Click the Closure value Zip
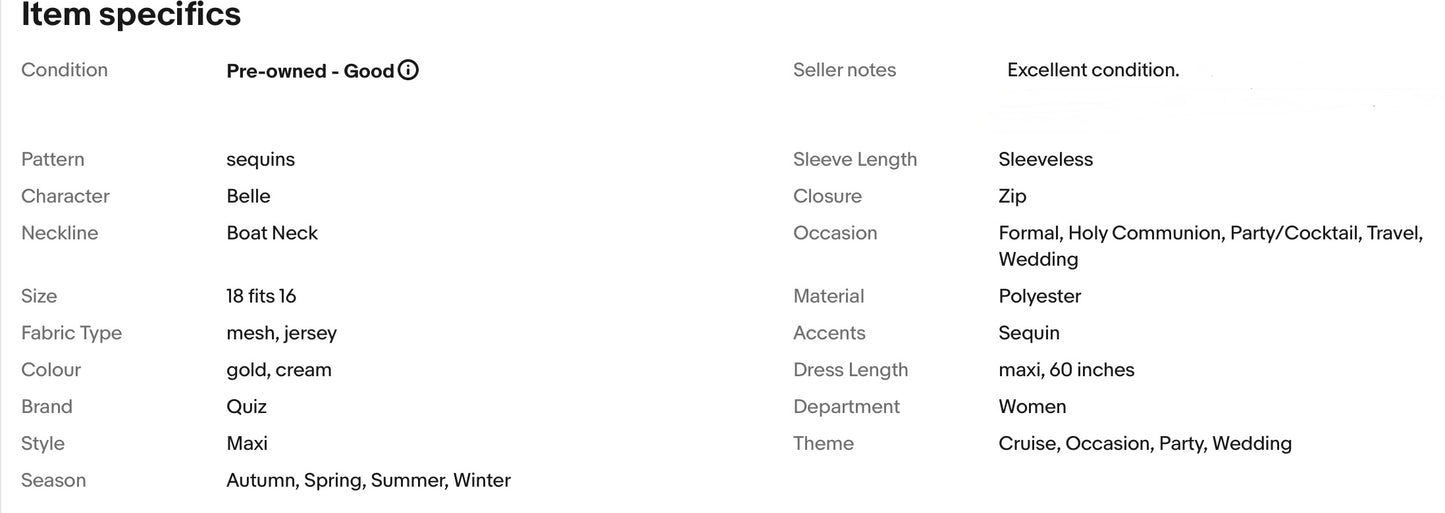Screen dimensions: 1445x513 pos(1013,196)
